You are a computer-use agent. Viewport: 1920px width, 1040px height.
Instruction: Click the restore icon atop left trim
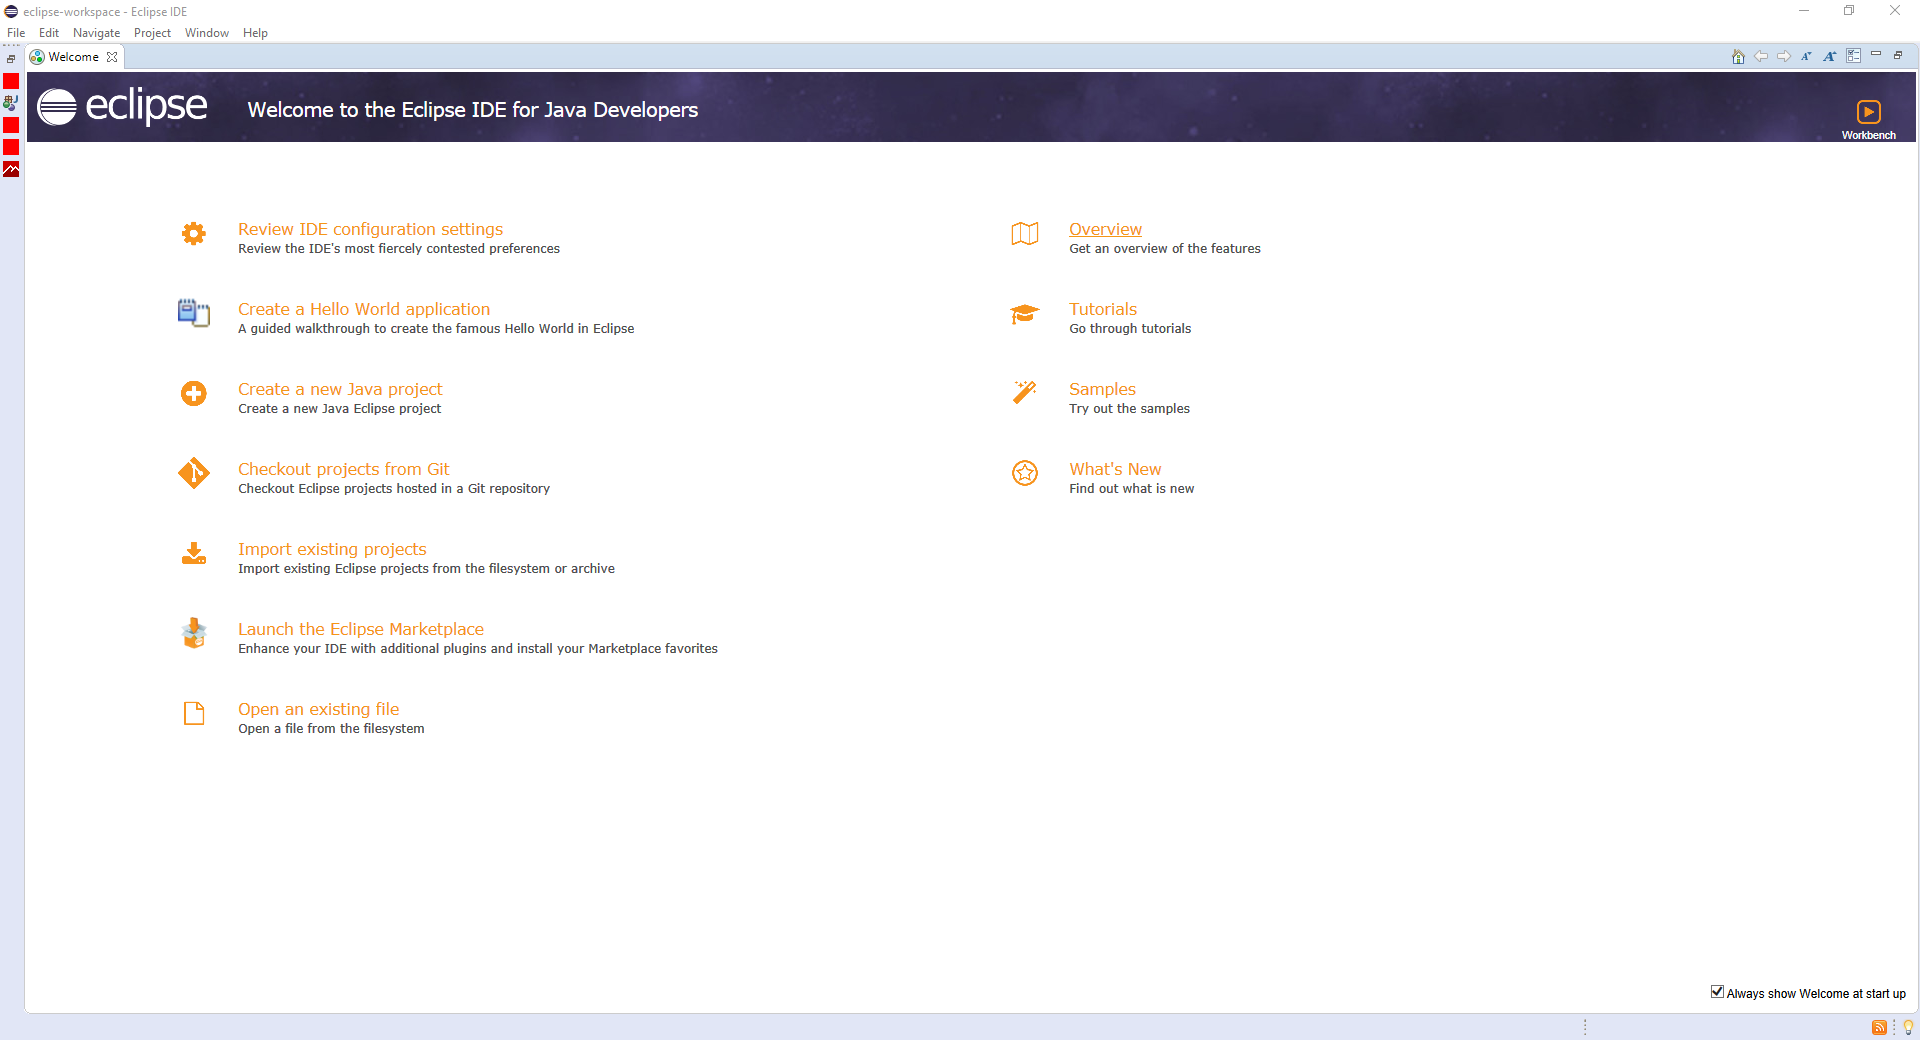pos(11,59)
